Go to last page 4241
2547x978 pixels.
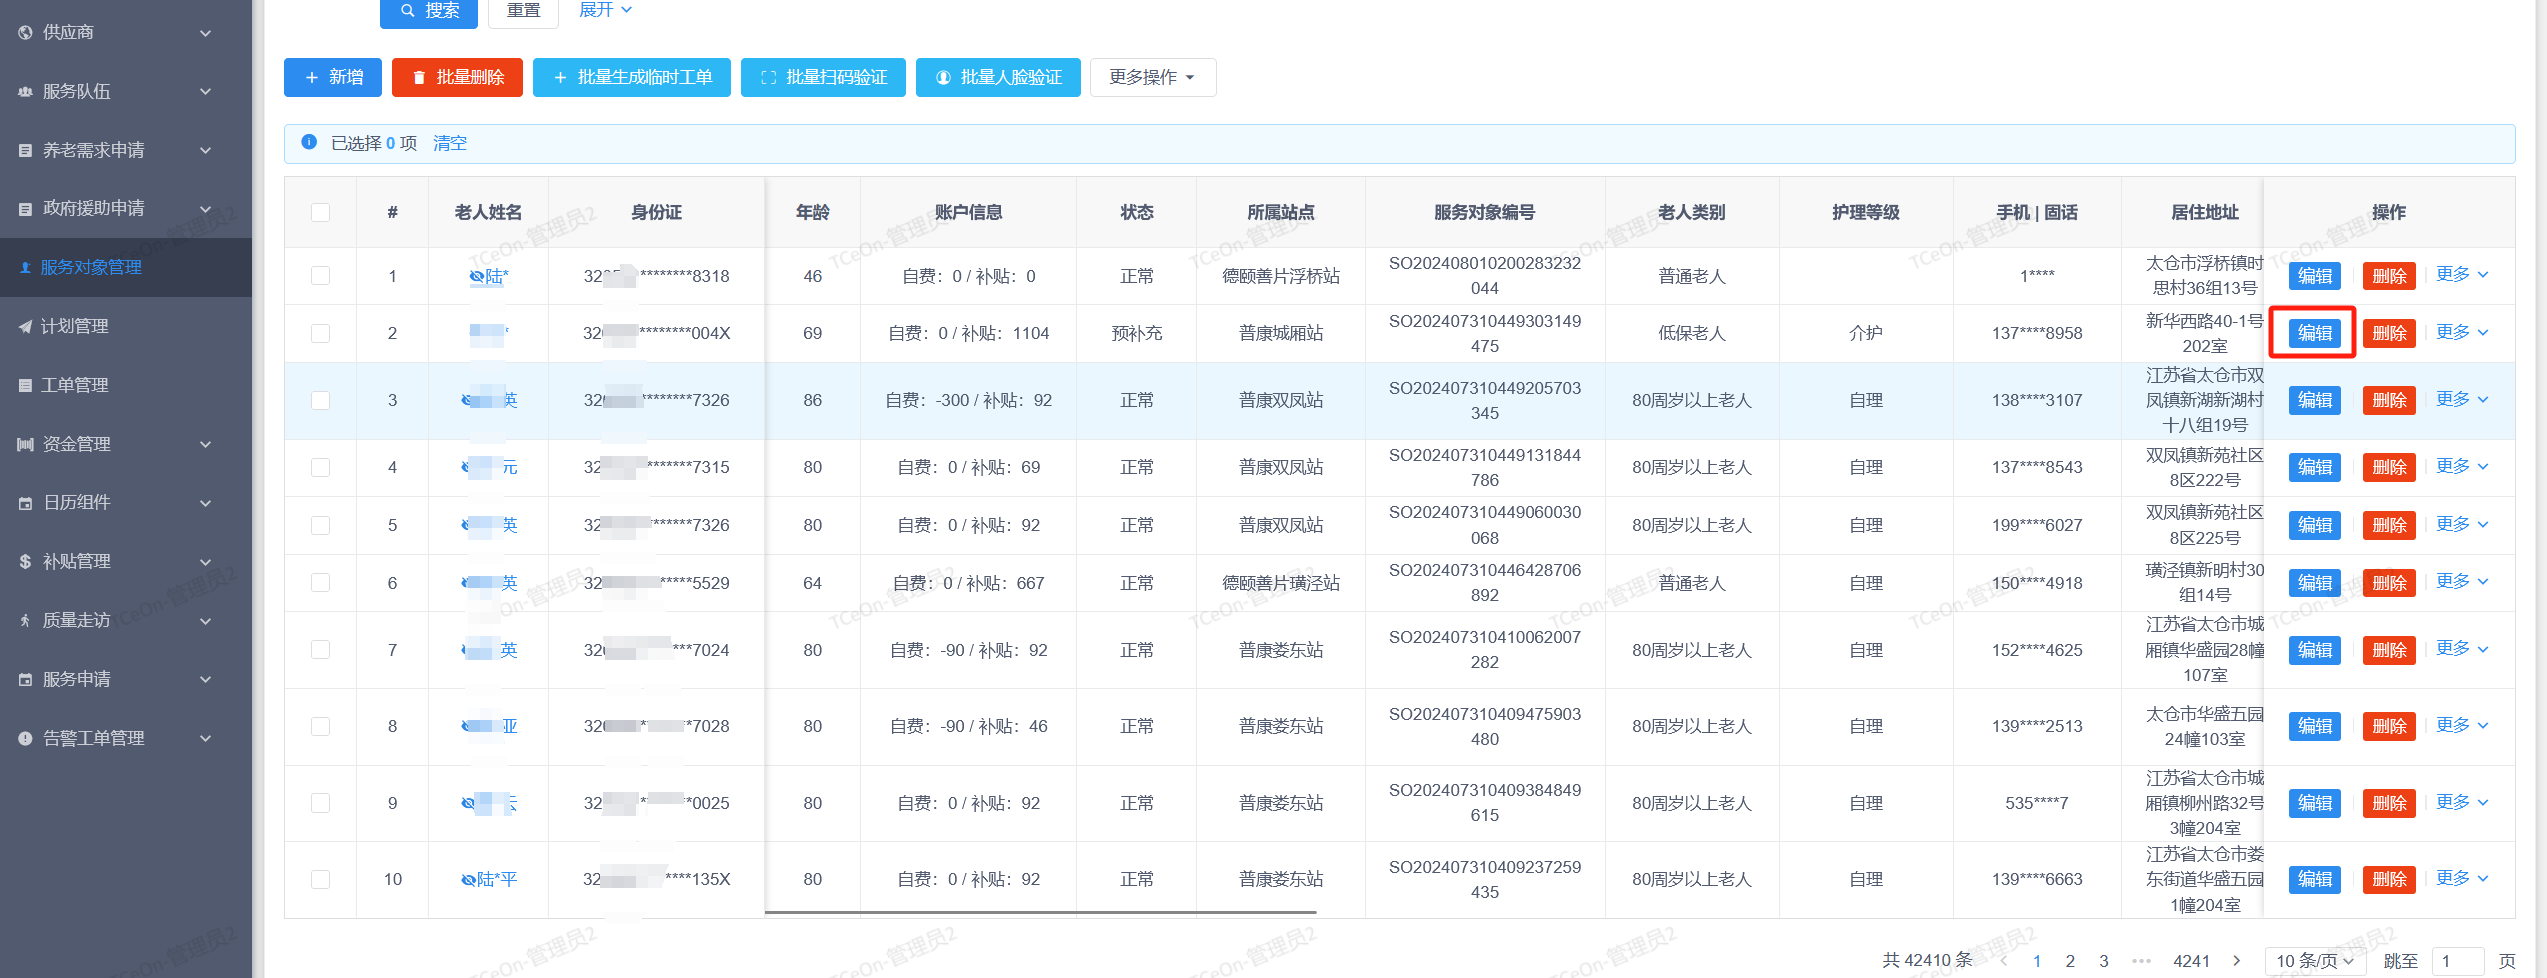point(2191,961)
